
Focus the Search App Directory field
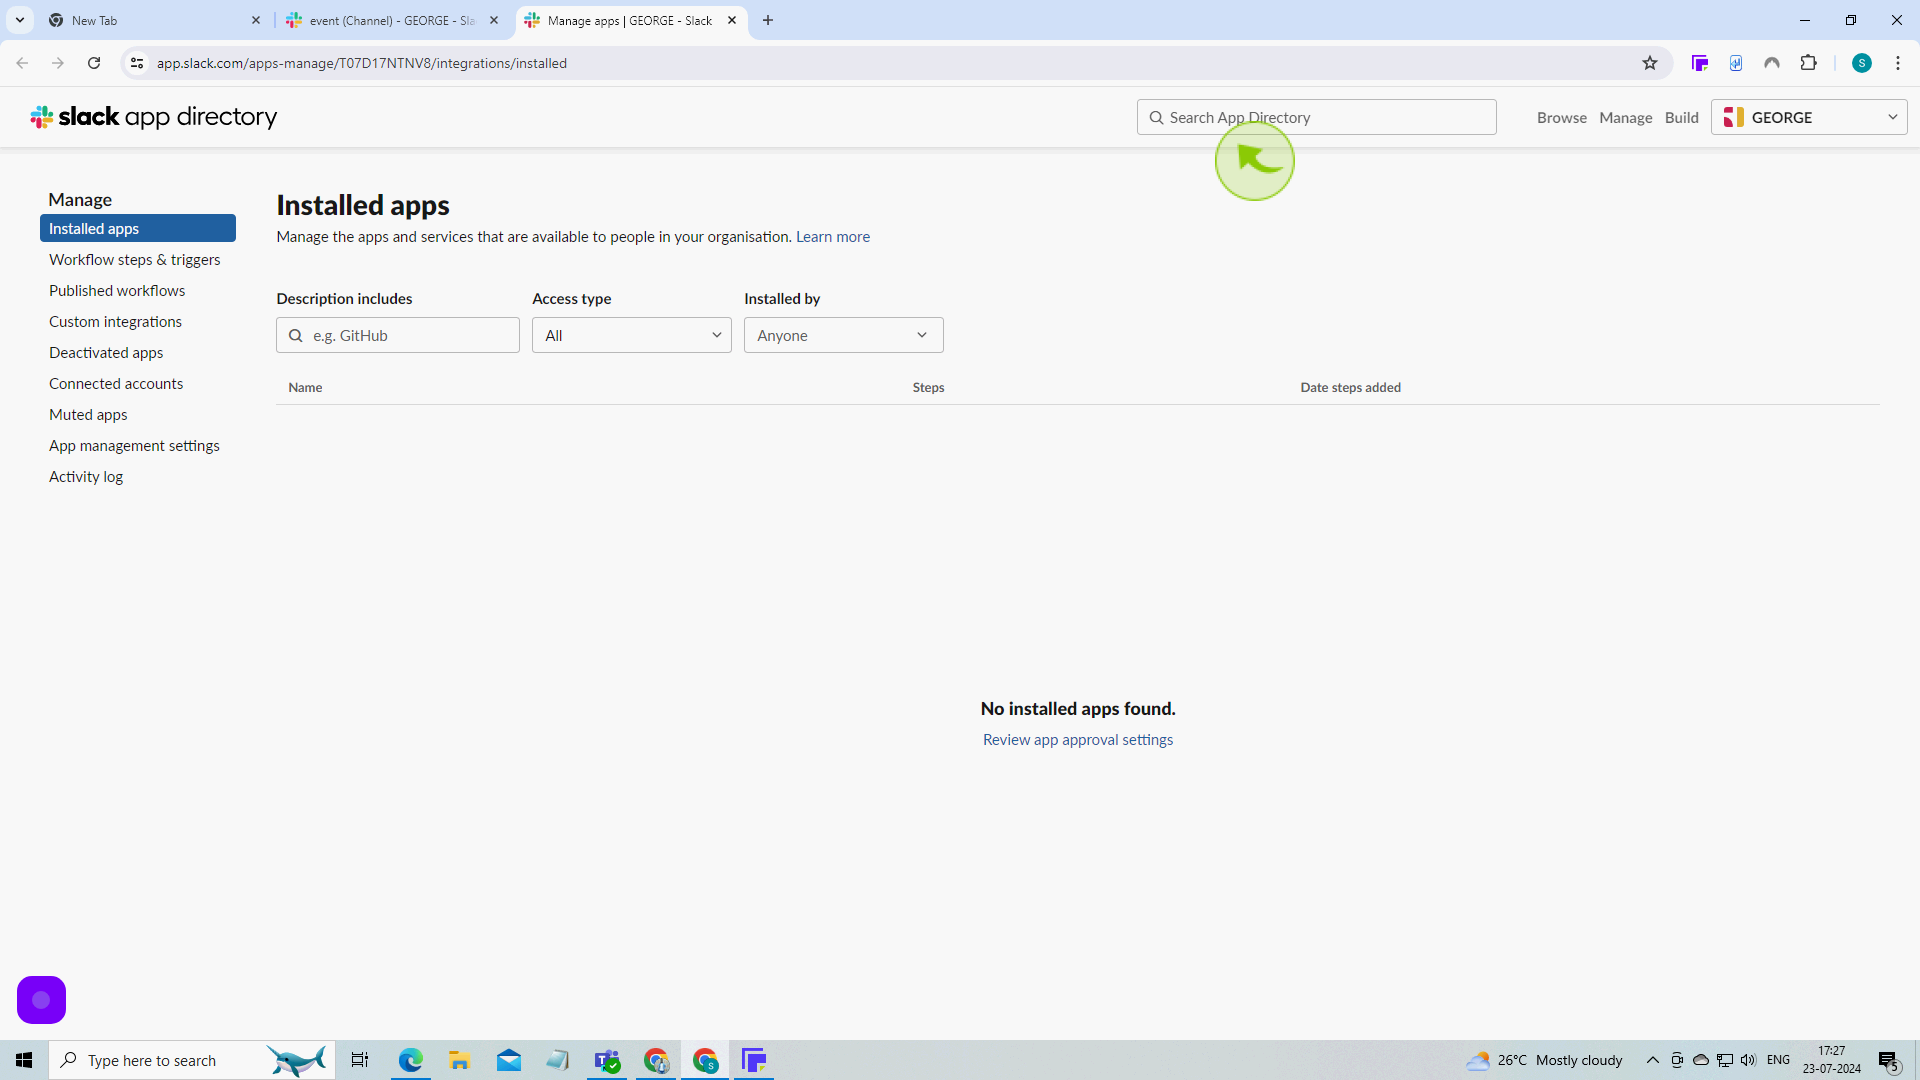click(x=1317, y=117)
